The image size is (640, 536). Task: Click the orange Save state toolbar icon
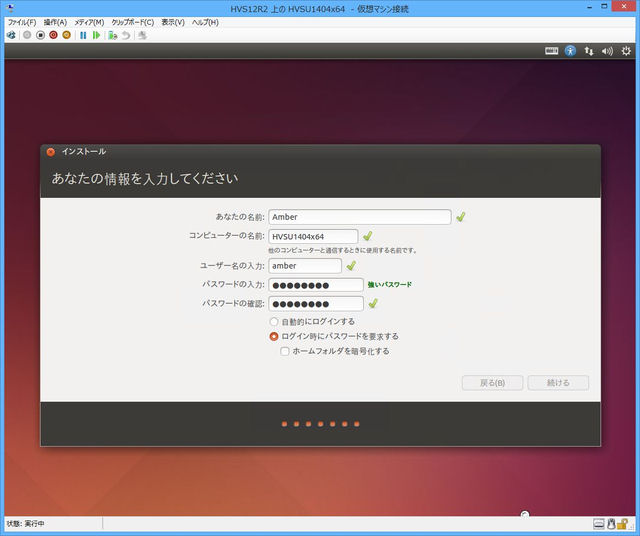pos(66,35)
